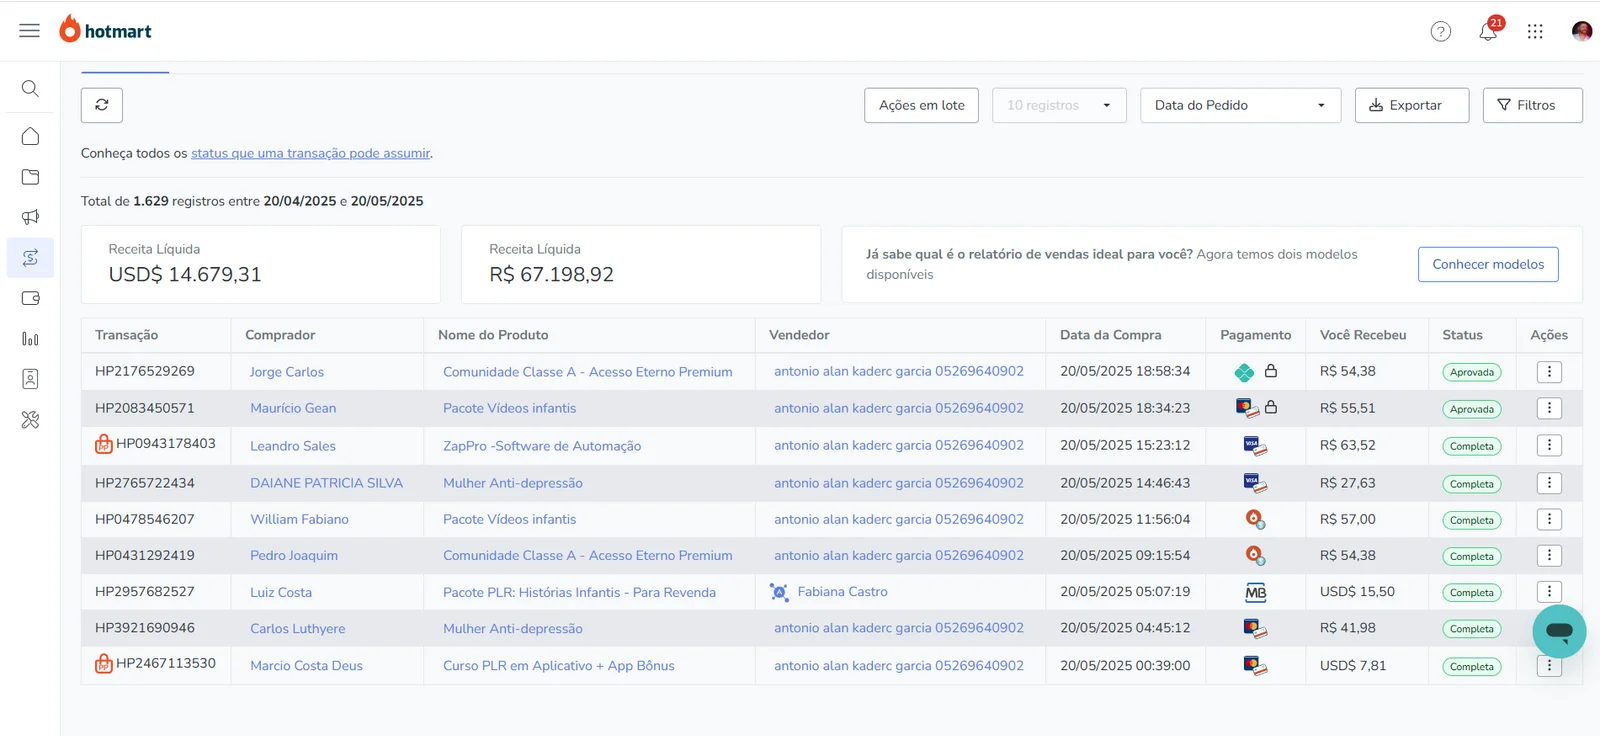Open notifications bell with 21 badge
The image size is (1600, 736).
tap(1489, 30)
